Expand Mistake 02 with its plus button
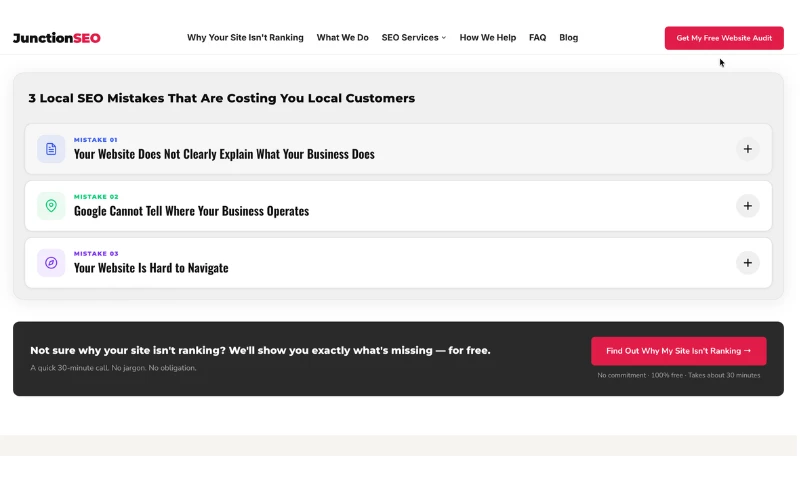 click(747, 206)
